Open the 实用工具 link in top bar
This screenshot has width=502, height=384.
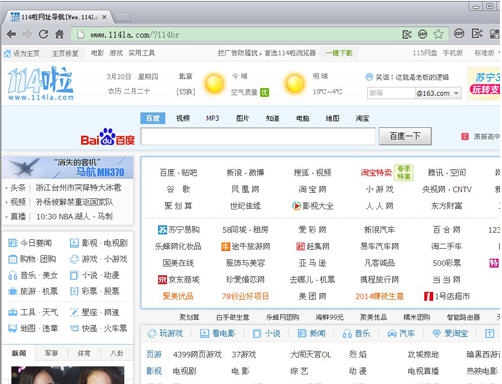pos(142,53)
